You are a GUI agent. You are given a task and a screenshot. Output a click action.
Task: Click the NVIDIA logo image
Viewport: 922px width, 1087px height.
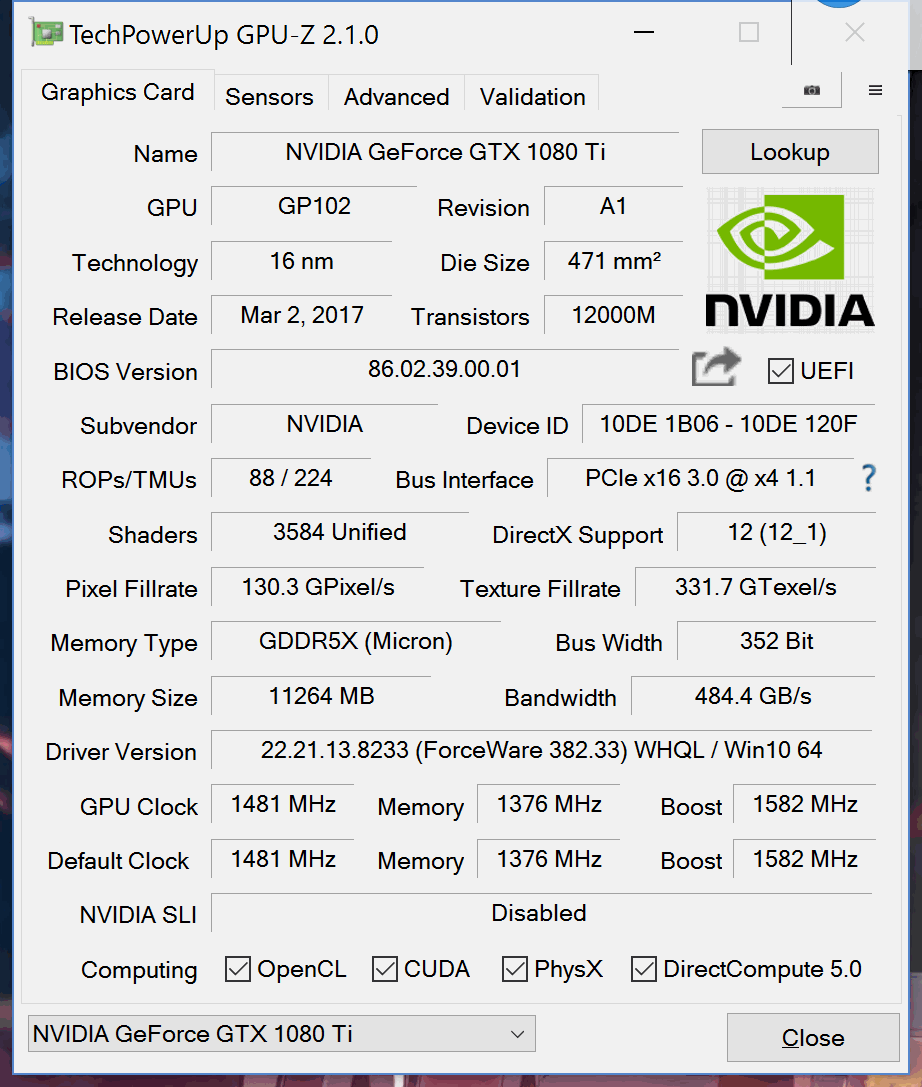point(790,260)
